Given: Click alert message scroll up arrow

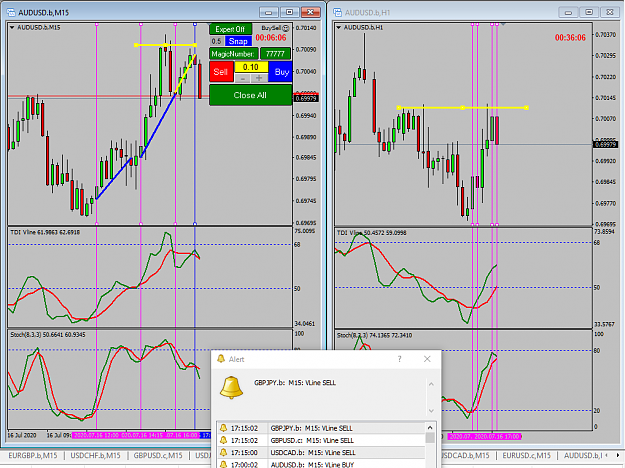Looking at the screenshot, I should click(431, 384).
